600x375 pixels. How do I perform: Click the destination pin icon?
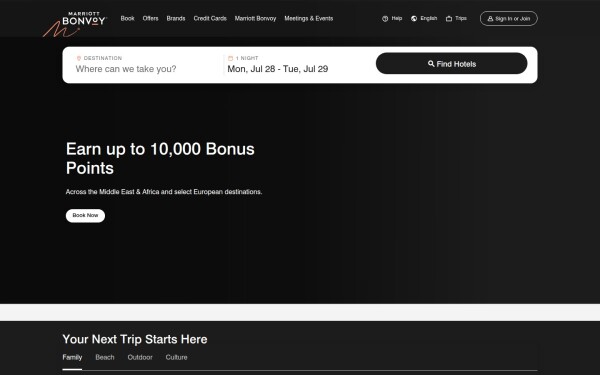[x=79, y=58]
